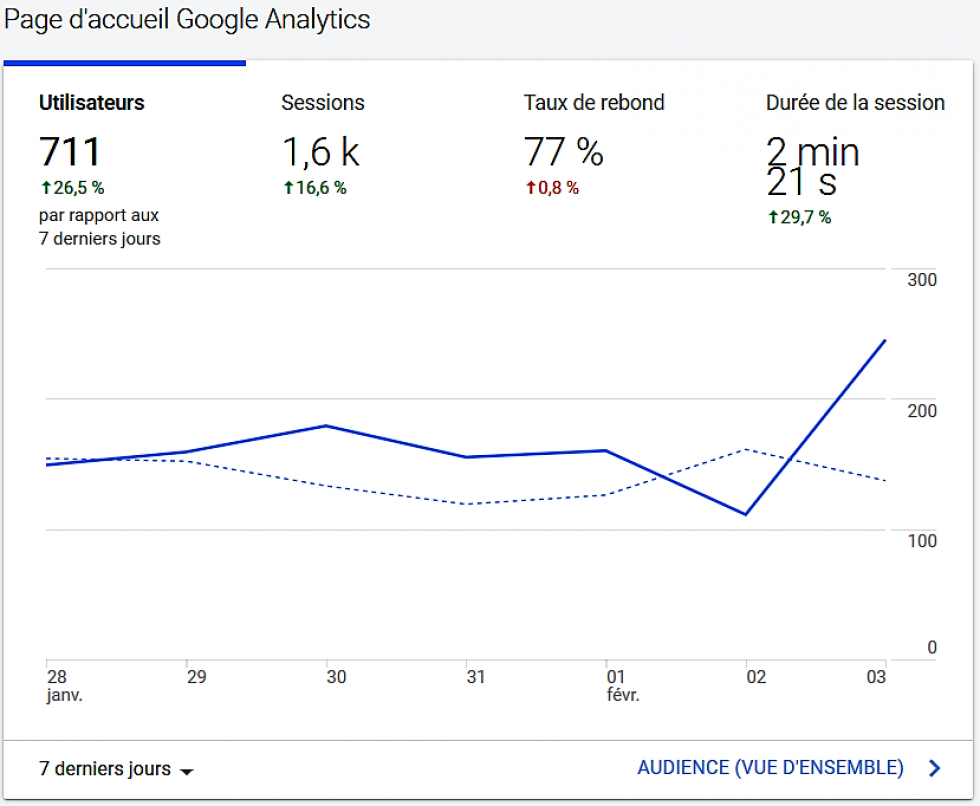The image size is (980, 806).
Task: Click the 29,7 % duration change indicator
Action: (x=799, y=217)
